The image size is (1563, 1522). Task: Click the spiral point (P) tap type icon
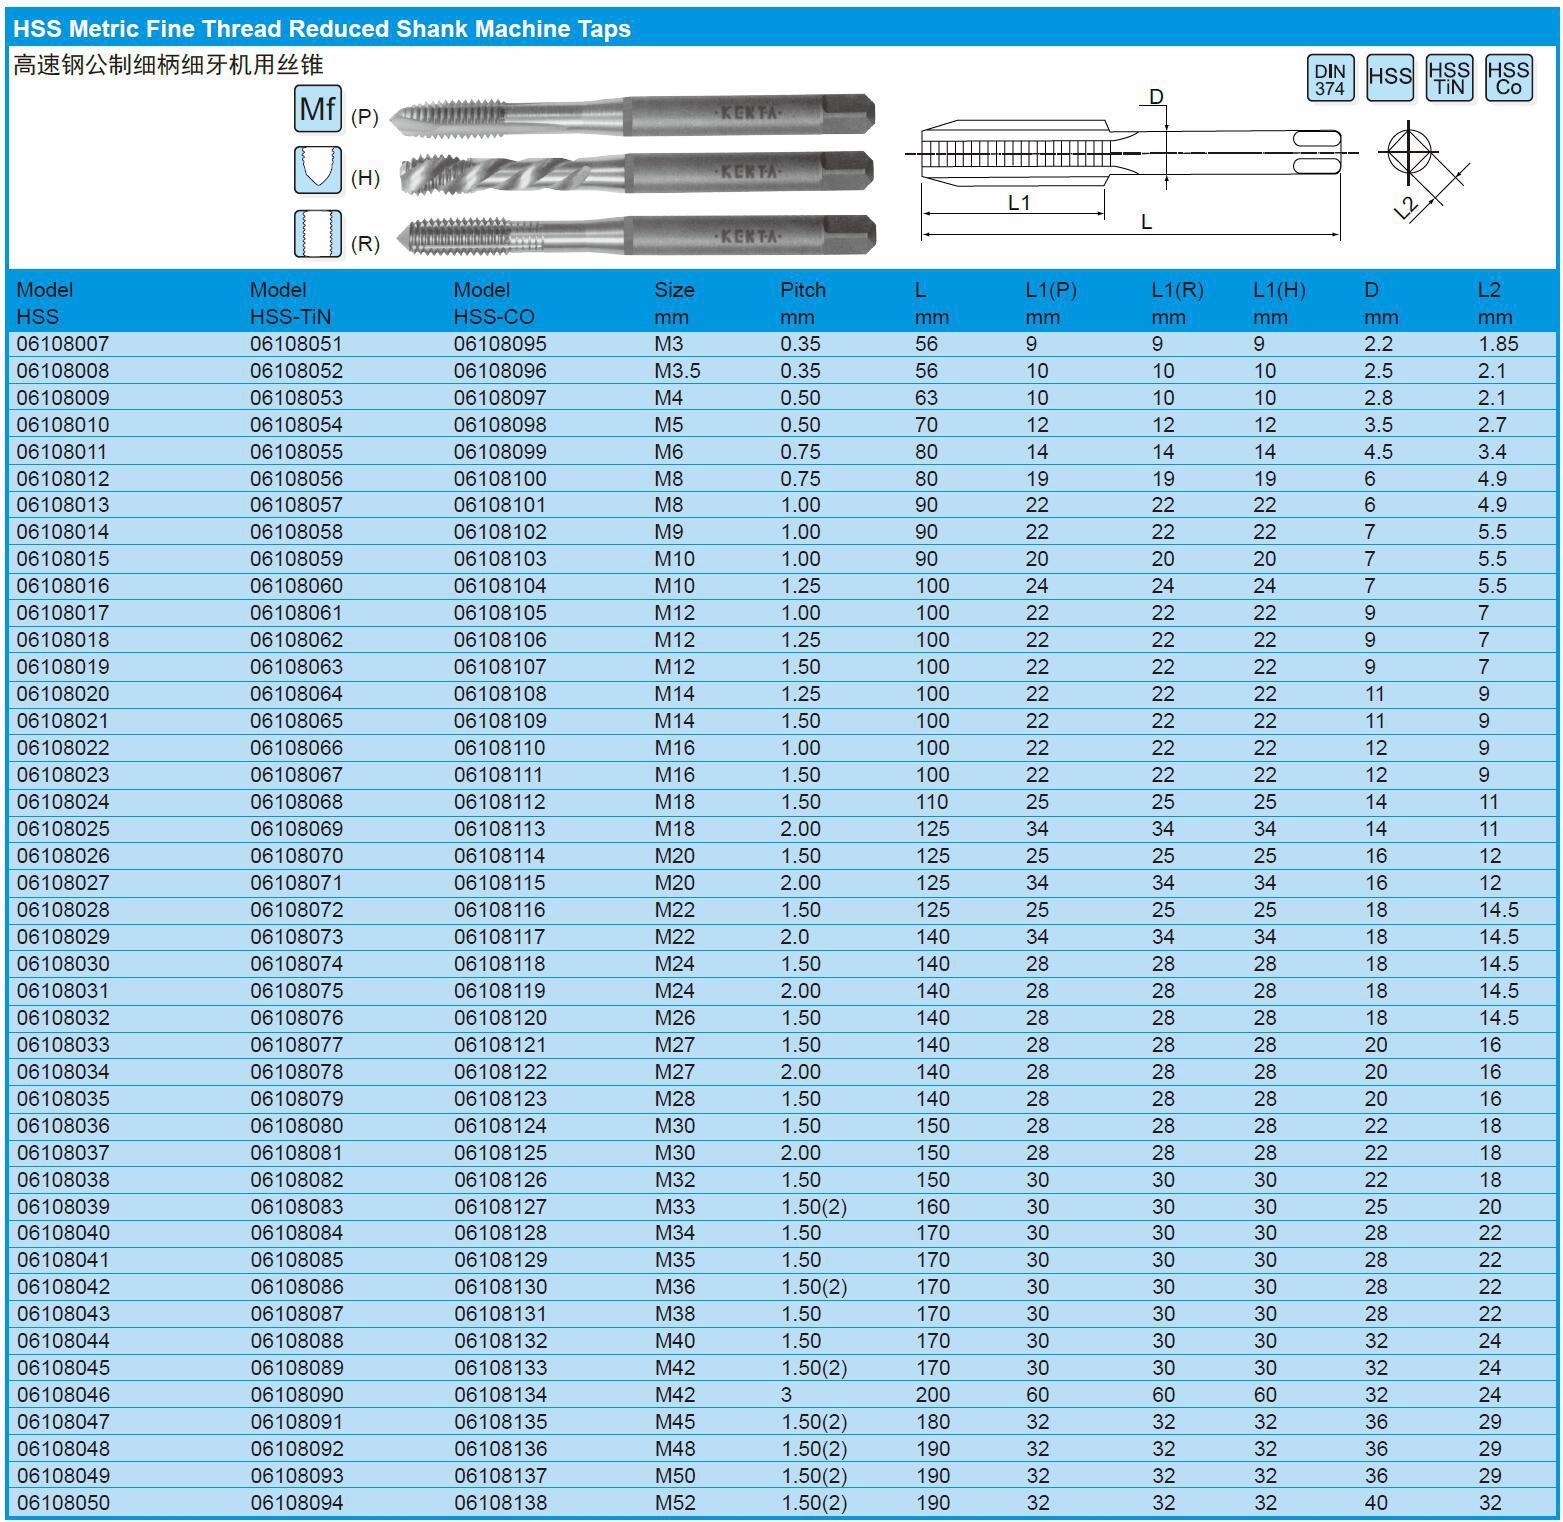pyautogui.click(x=364, y=117)
